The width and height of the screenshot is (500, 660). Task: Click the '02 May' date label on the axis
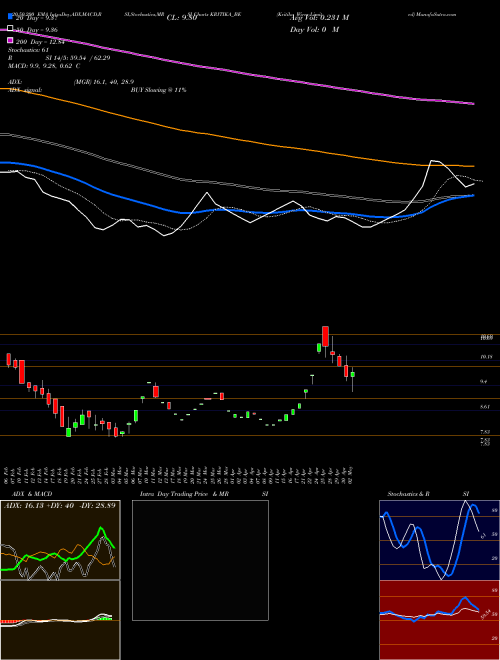pos(353,474)
